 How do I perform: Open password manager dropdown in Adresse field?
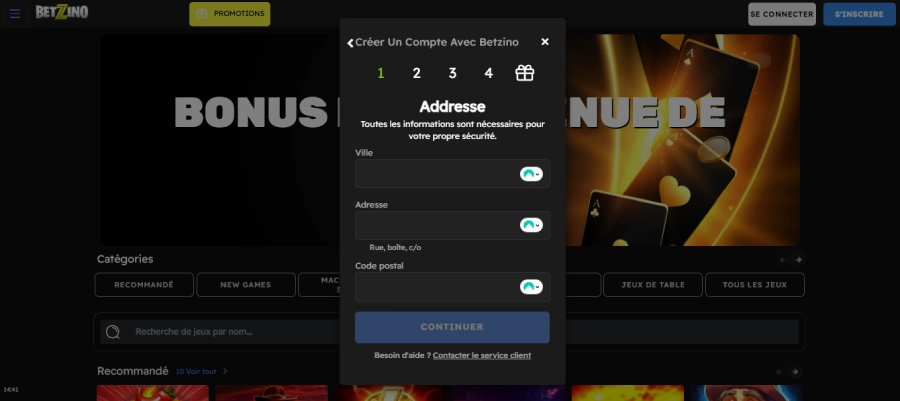(x=531, y=225)
